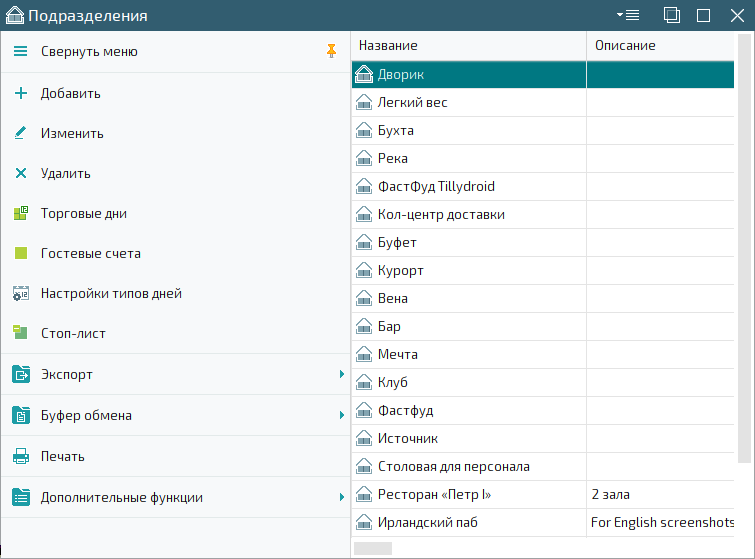The image size is (755, 559).
Task: Sort by the Название column header
Action: click(468, 46)
